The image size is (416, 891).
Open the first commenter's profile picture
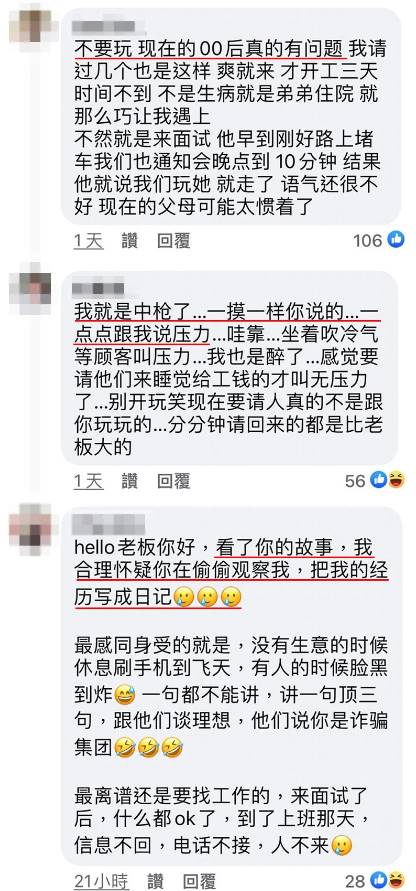click(x=33, y=27)
